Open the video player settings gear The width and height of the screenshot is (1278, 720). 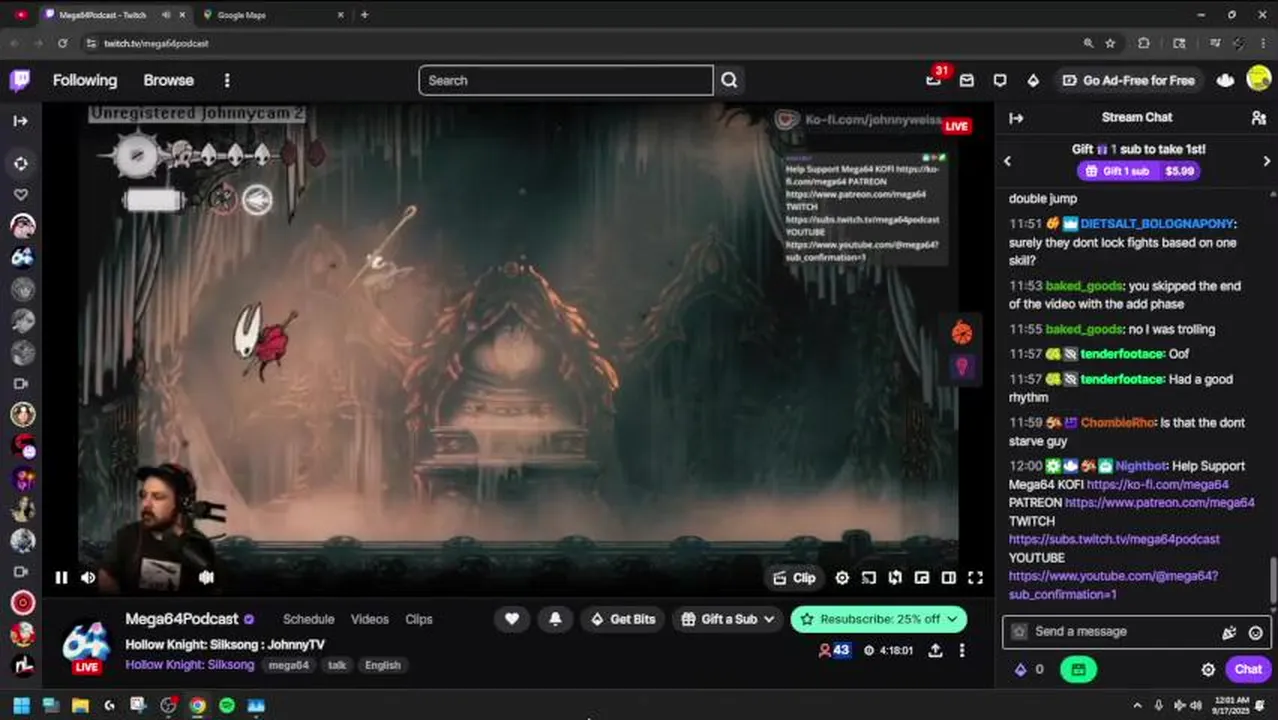click(842, 578)
